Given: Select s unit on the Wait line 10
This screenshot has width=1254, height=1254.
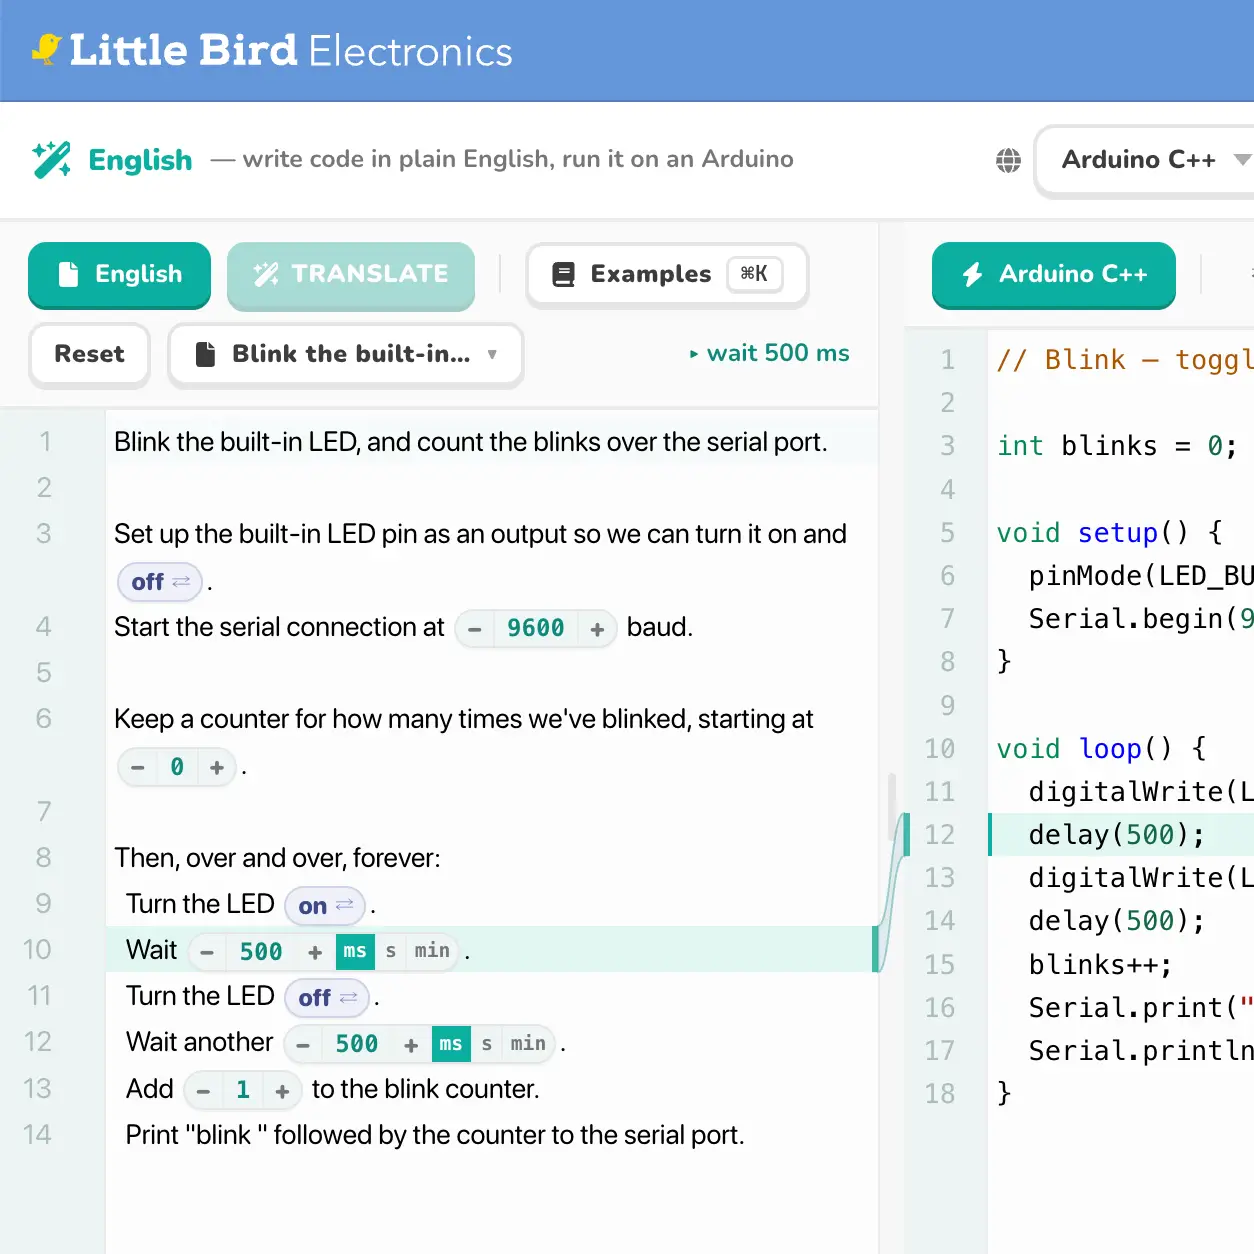Looking at the screenshot, I should click(x=391, y=951).
